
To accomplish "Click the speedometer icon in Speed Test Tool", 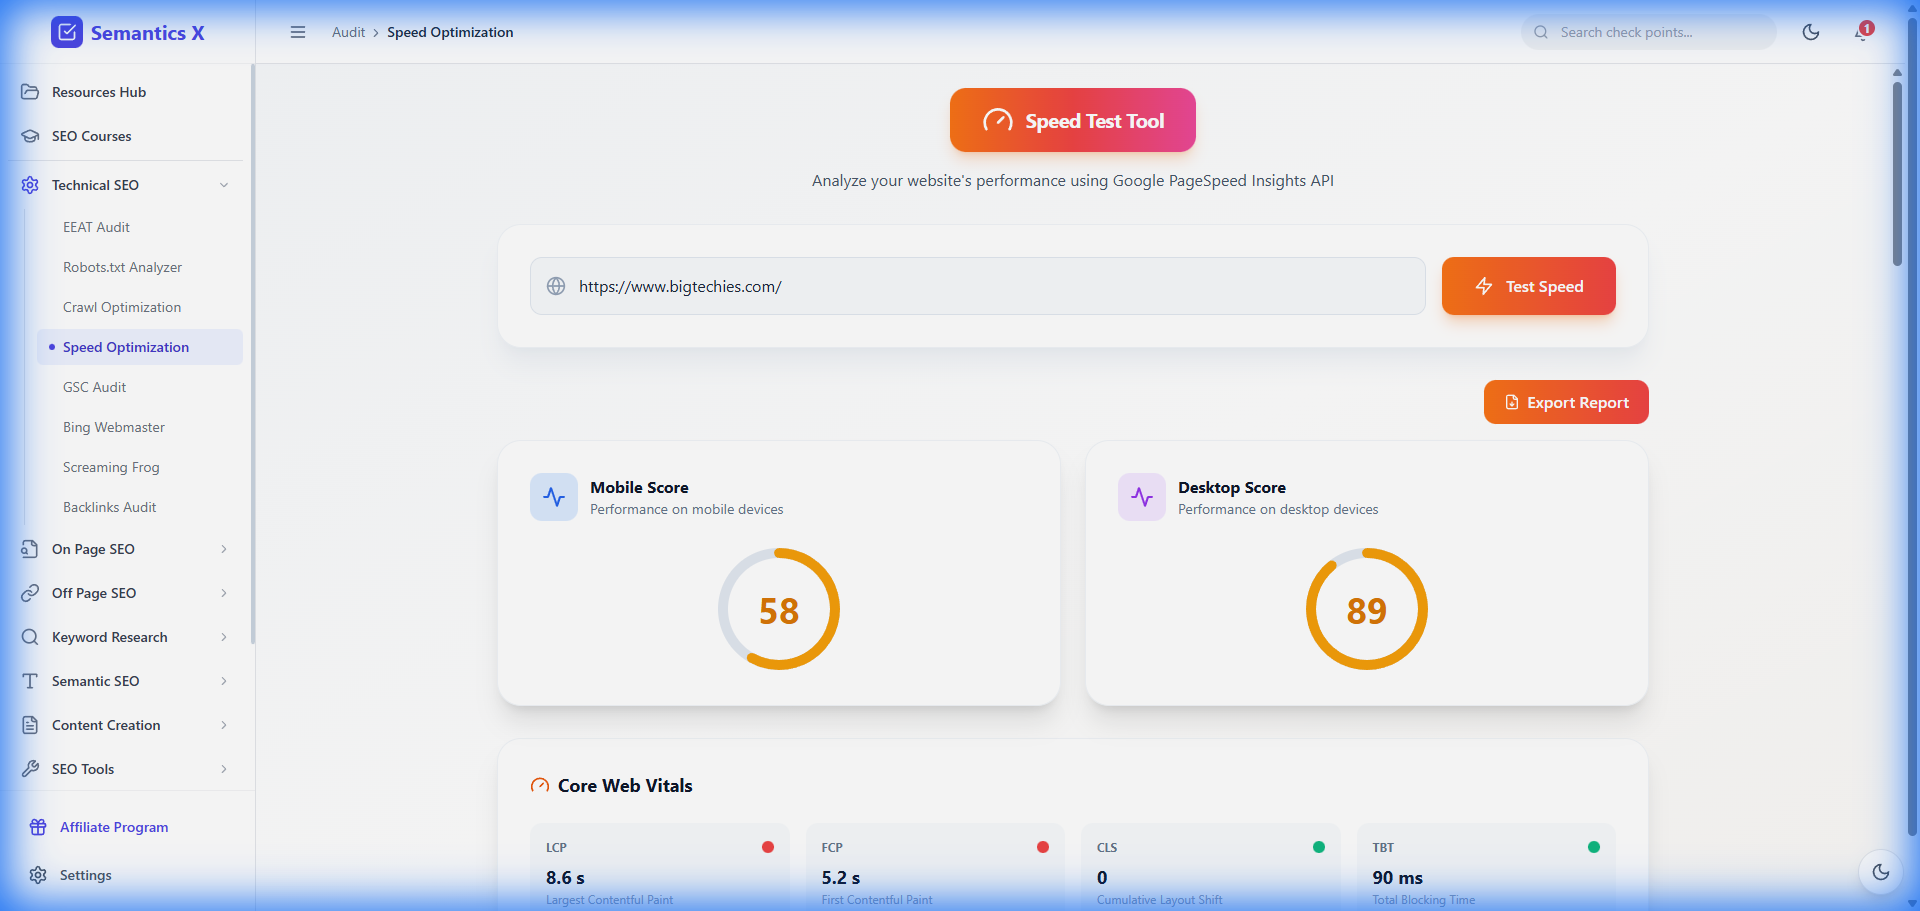I will point(998,121).
